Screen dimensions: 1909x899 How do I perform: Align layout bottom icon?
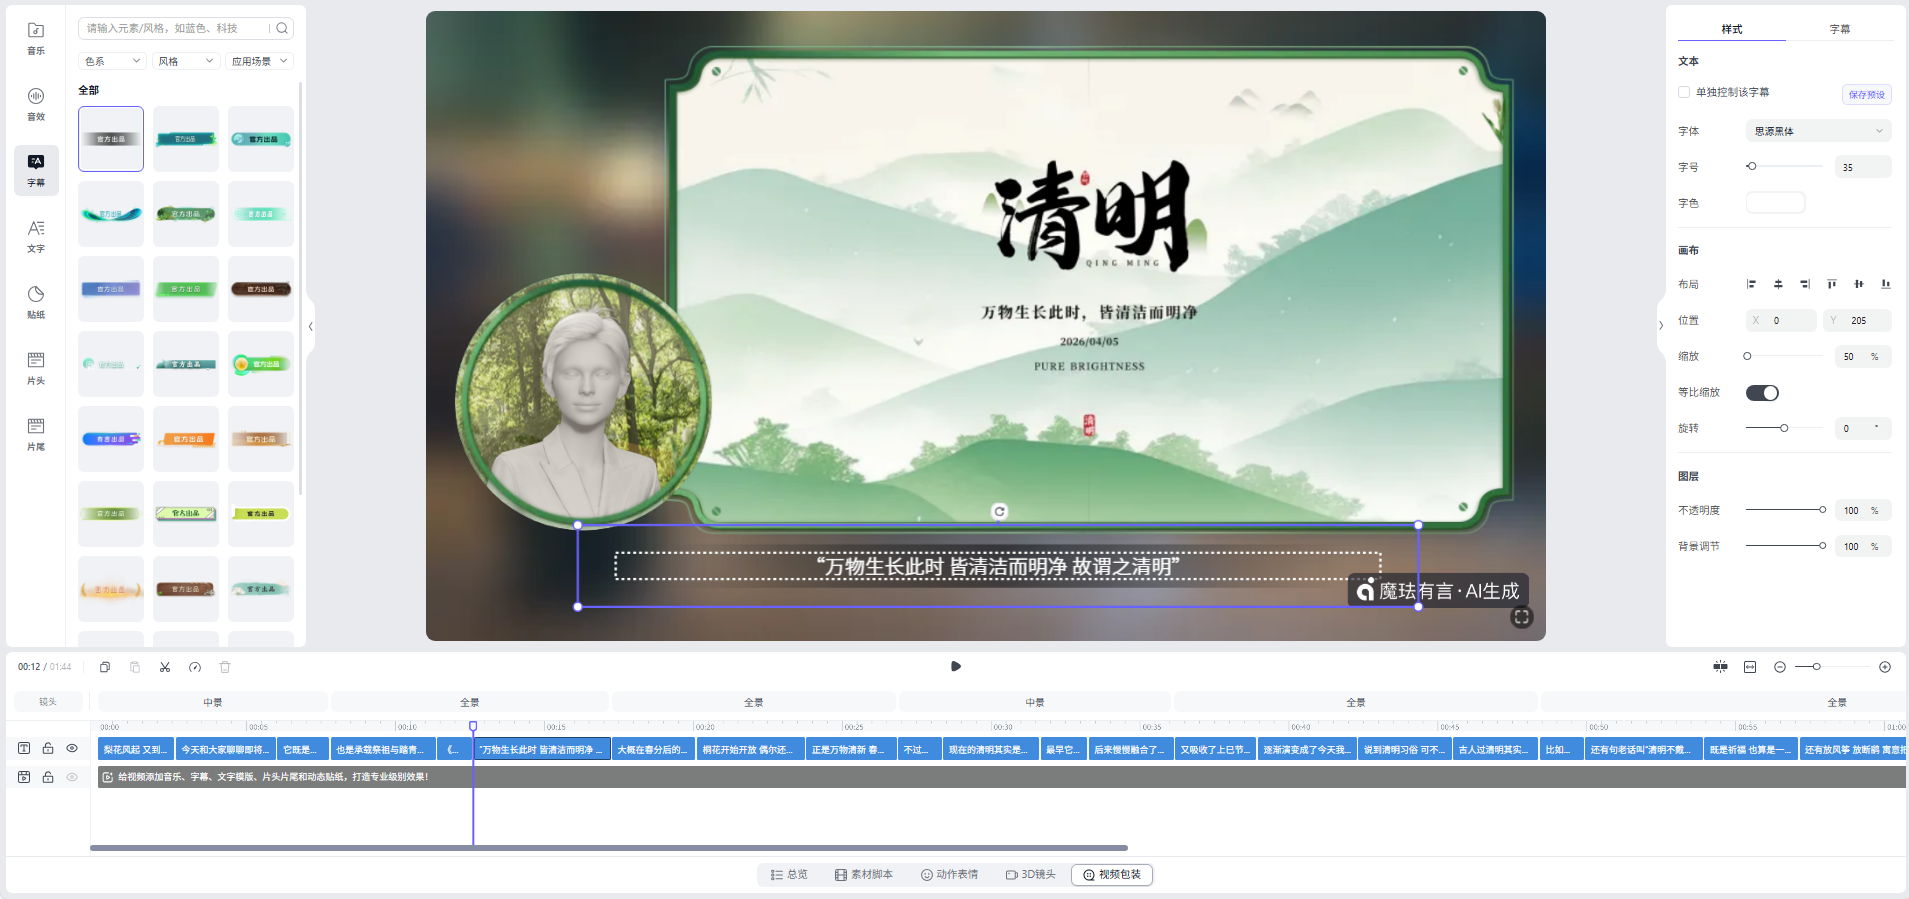pos(1886,284)
